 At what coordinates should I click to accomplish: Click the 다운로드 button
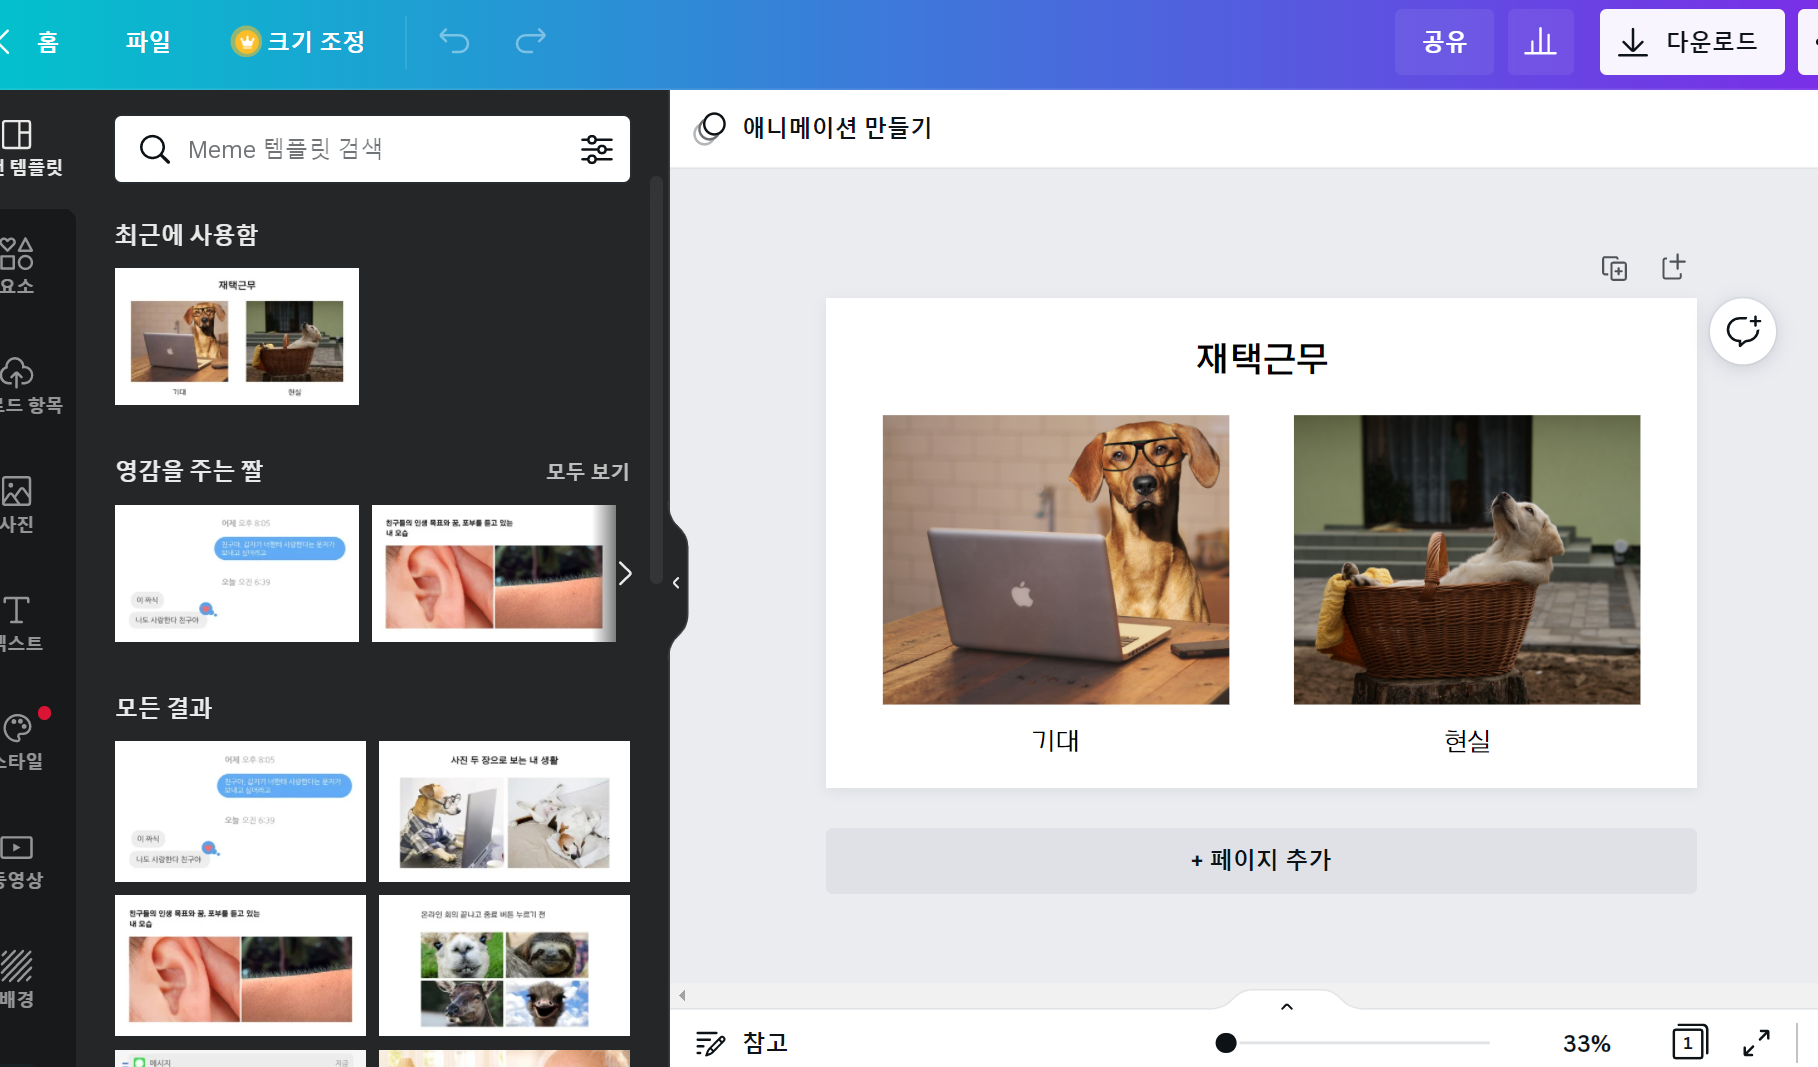coord(1691,42)
